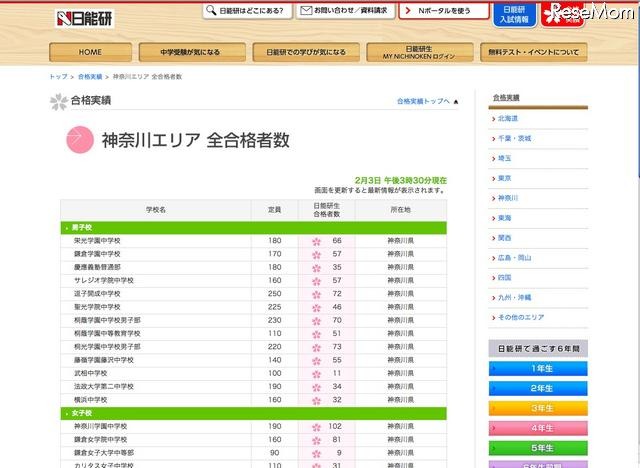The height and width of the screenshot is (468, 640).
Task: Jump to 合格実績トップへ link
Action: click(426, 102)
